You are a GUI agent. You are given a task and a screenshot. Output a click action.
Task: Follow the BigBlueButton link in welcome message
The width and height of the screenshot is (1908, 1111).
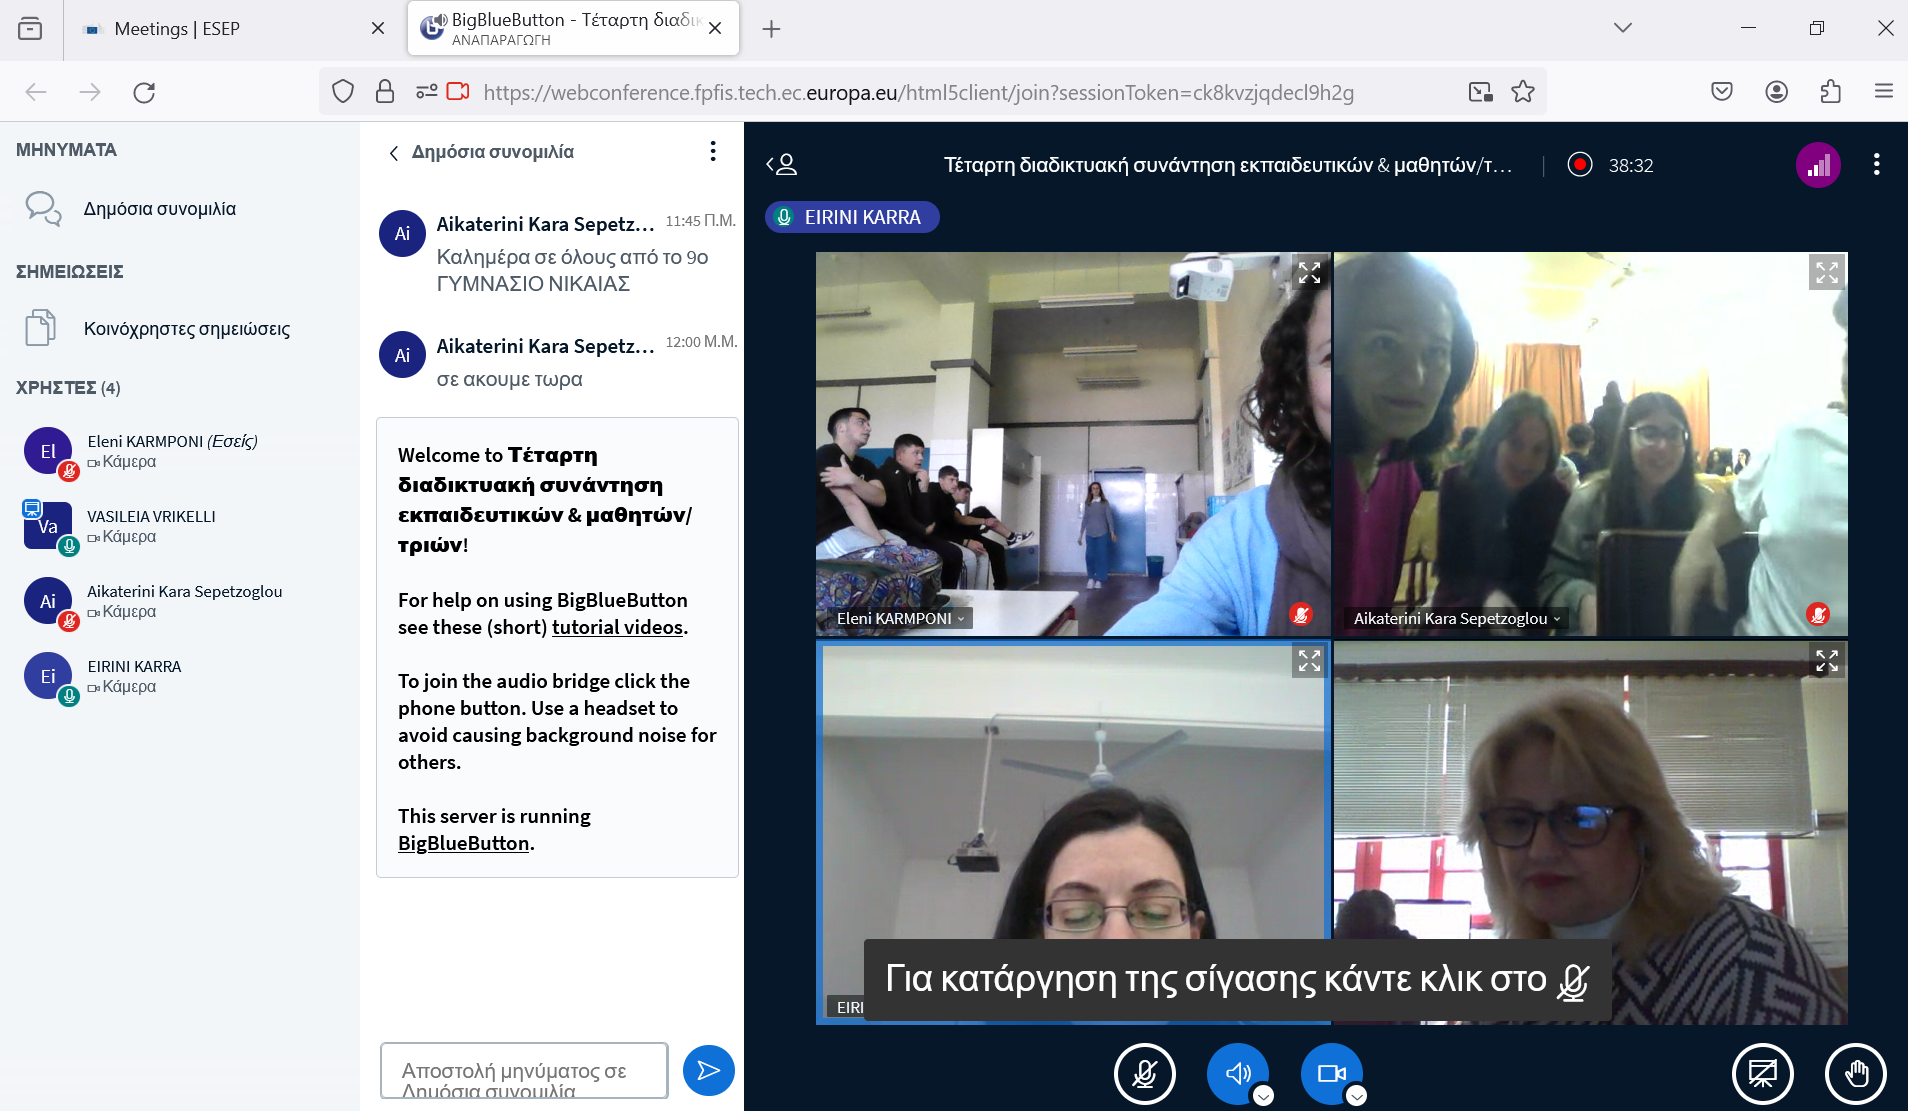coord(463,843)
